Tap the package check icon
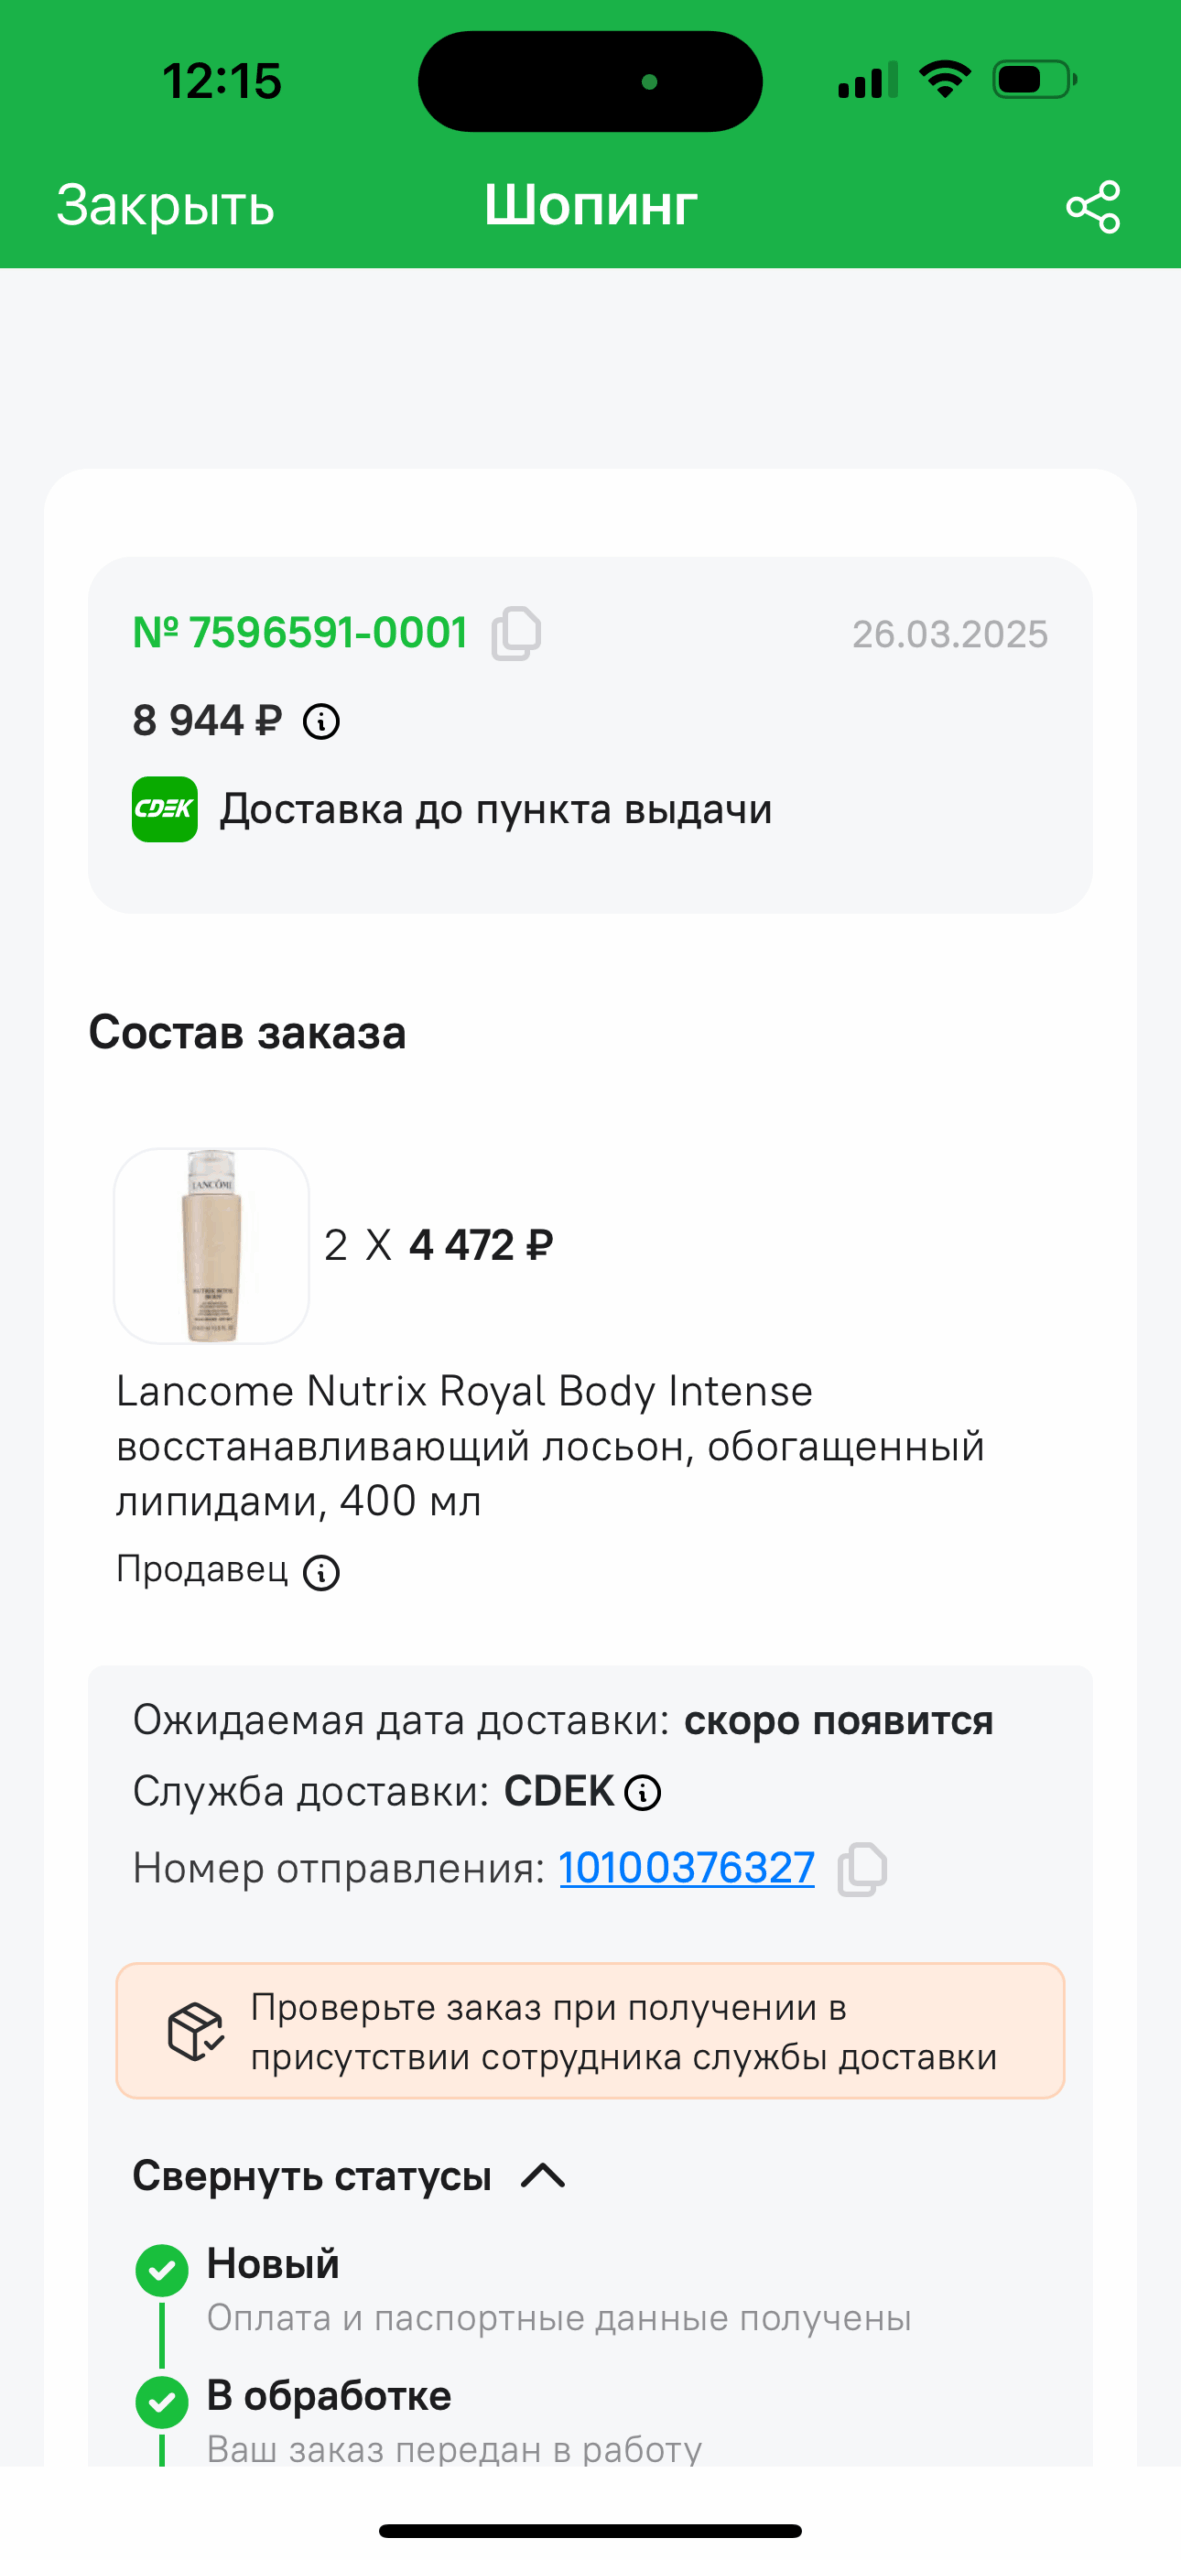 coord(195,2031)
